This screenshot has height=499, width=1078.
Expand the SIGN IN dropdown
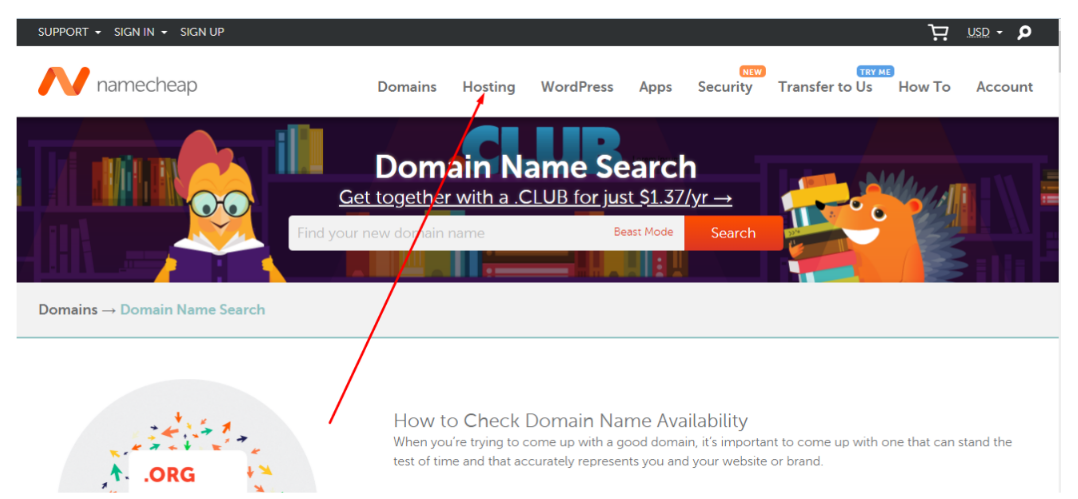click(140, 32)
